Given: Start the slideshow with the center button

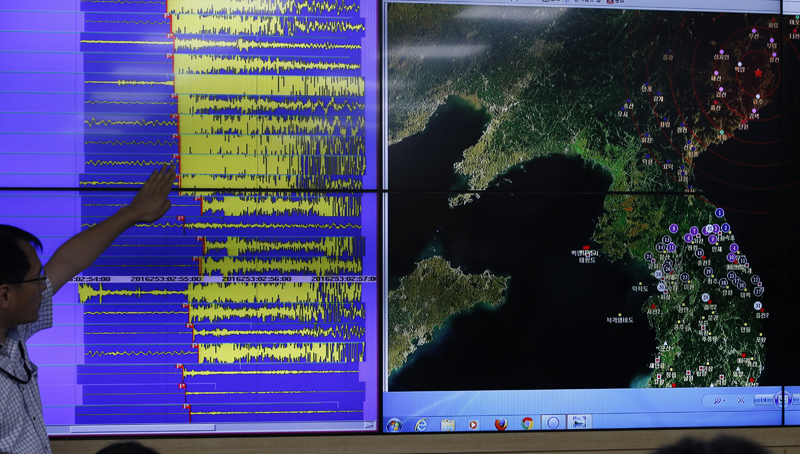Looking at the screenshot, I should pos(784,399).
